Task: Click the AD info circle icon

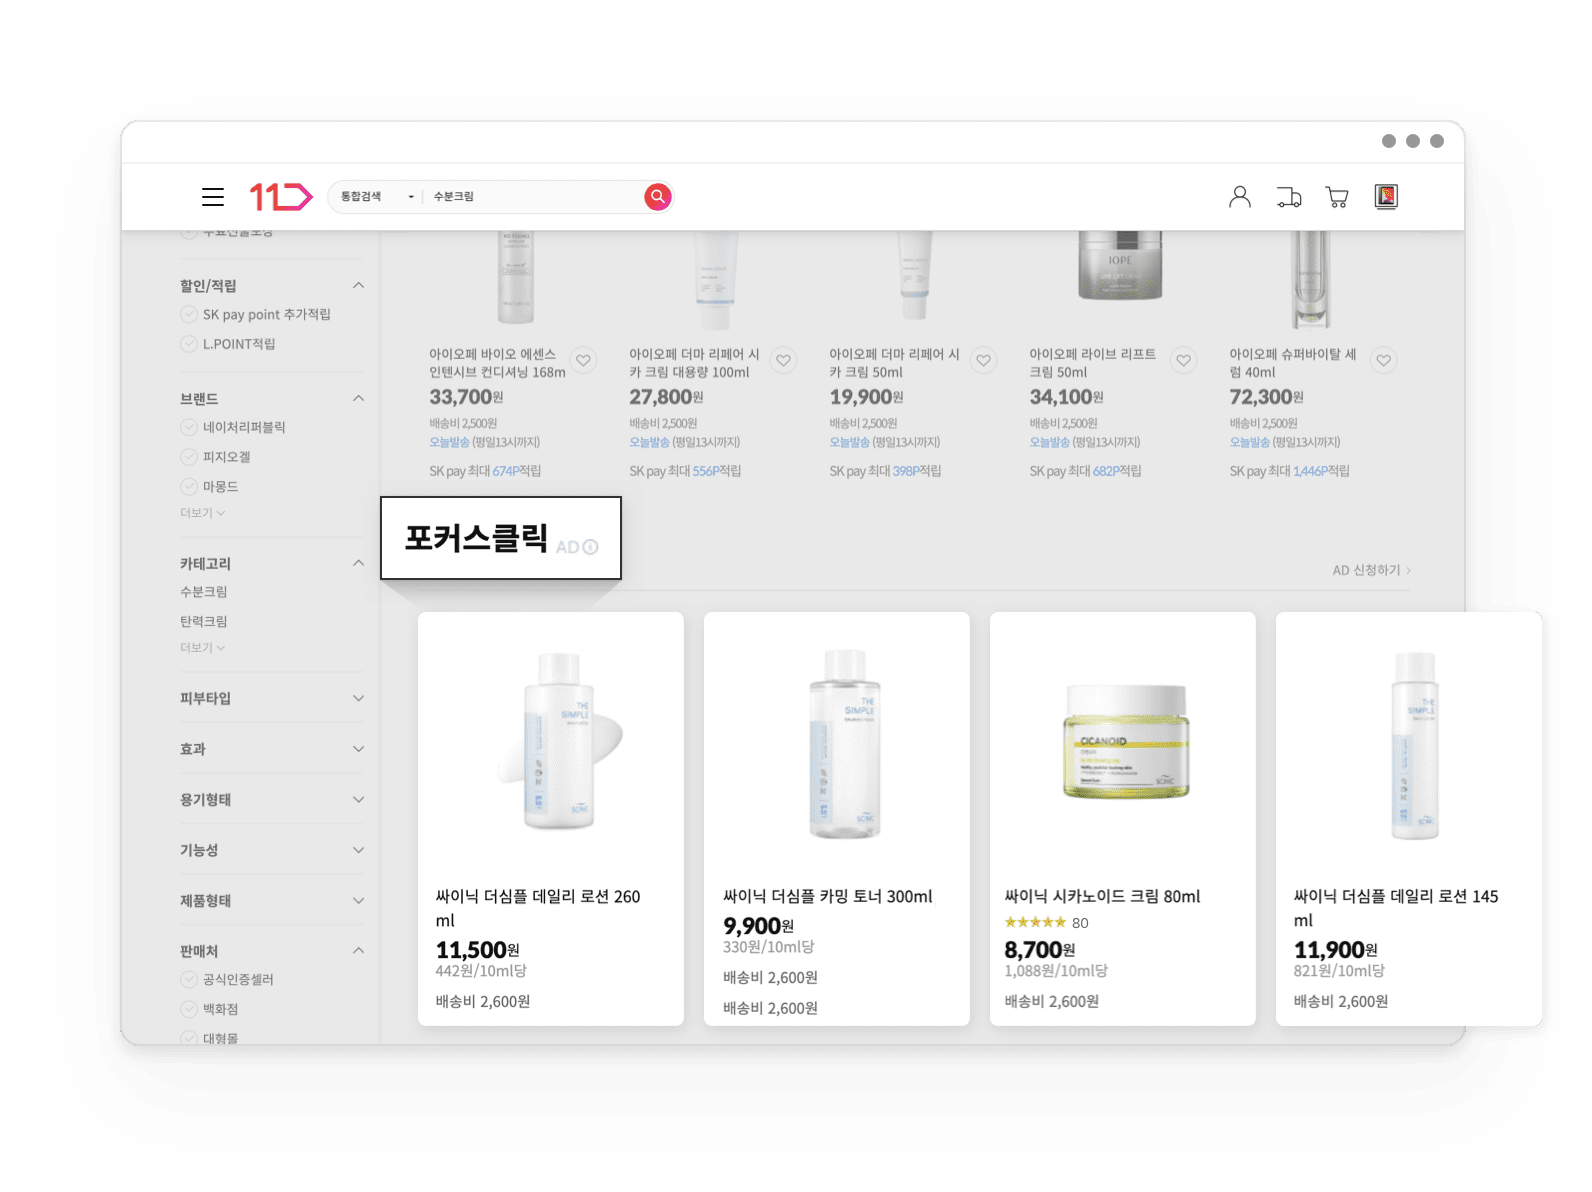Action: [591, 547]
